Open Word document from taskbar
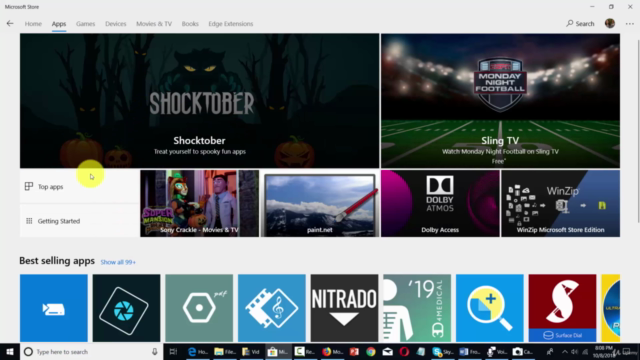The width and height of the screenshot is (640, 360). [469, 351]
